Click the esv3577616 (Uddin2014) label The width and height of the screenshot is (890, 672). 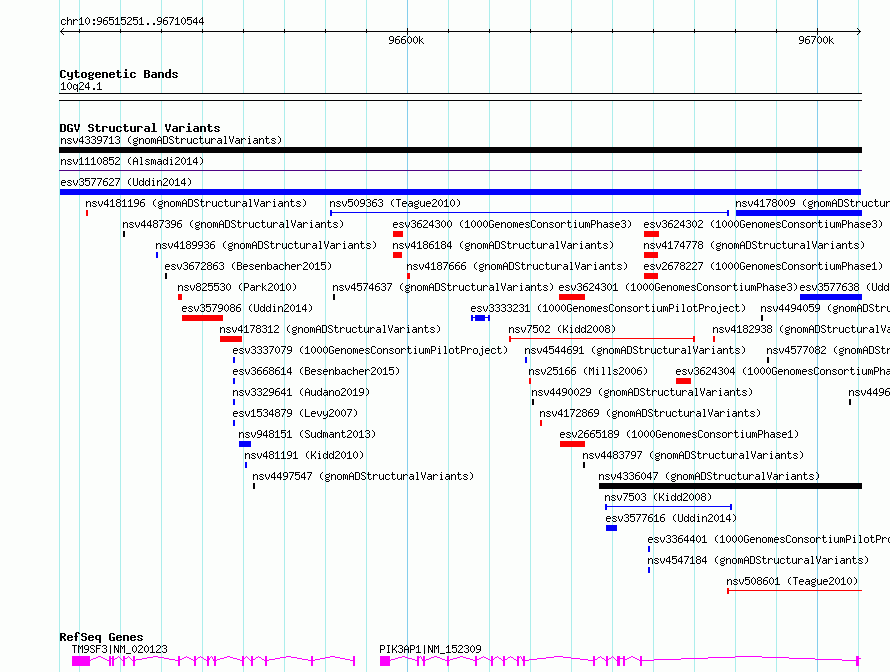tap(671, 518)
